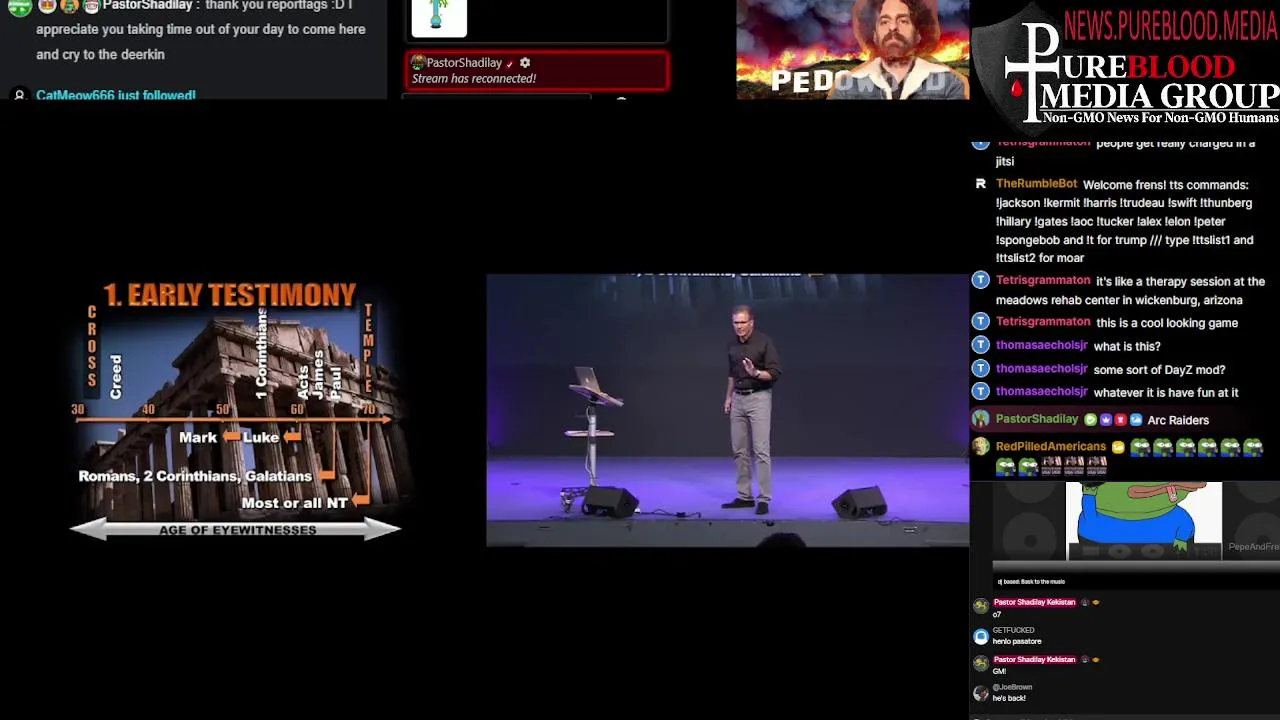This screenshot has width=1280, height=720.
Task: Click follower icon beside CatMeow666 just followed
Action: click(x=18, y=95)
